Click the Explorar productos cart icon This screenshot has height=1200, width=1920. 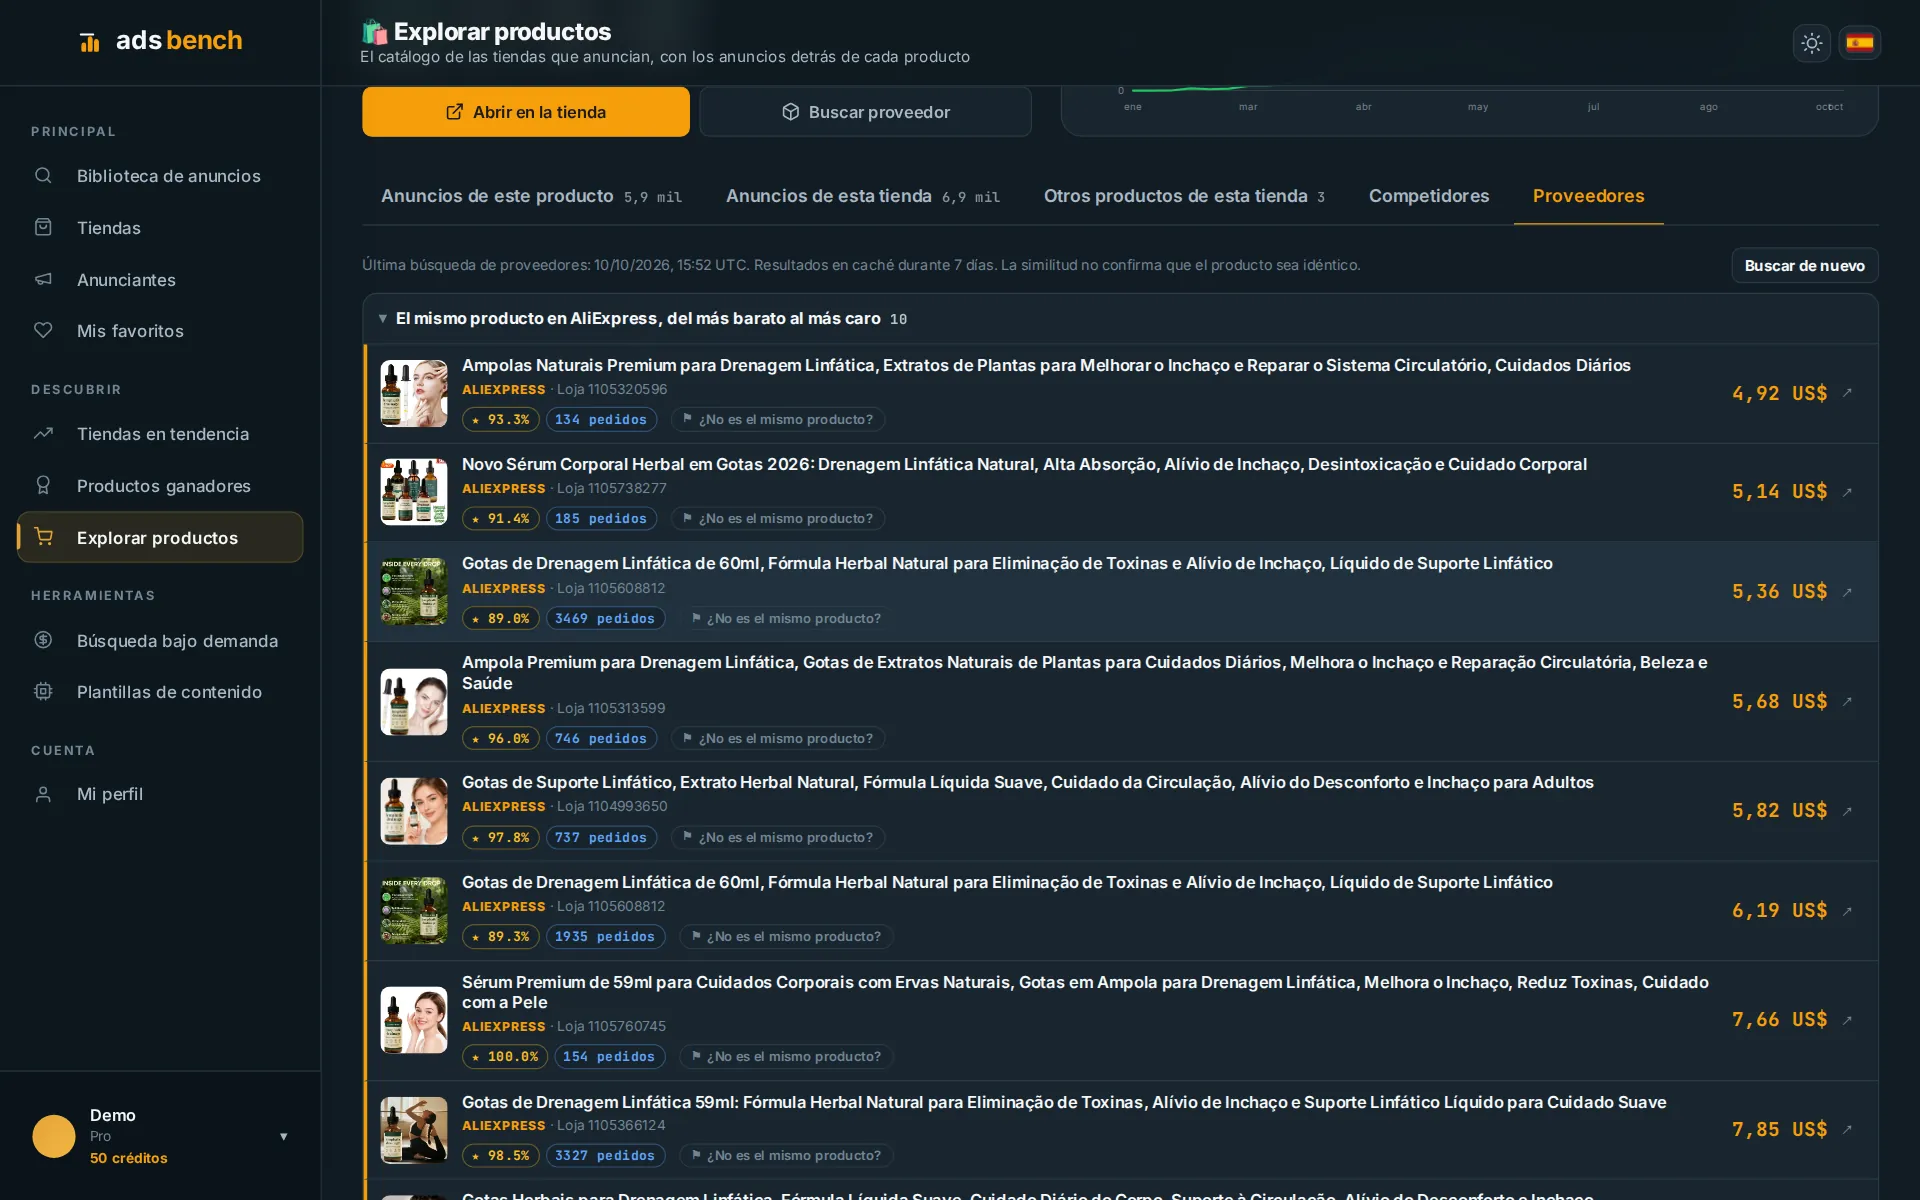click(x=43, y=537)
